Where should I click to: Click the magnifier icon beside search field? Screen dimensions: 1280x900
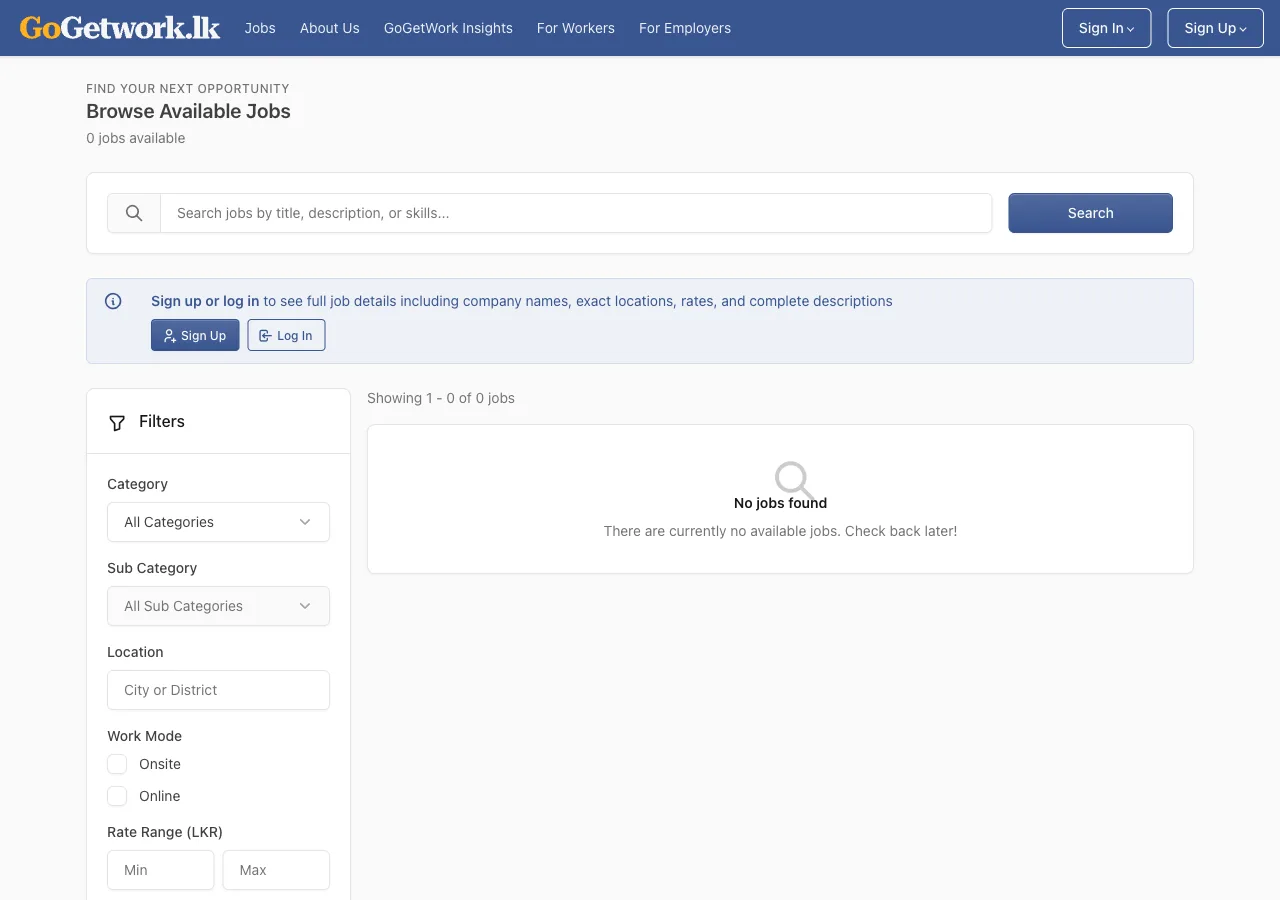click(134, 213)
